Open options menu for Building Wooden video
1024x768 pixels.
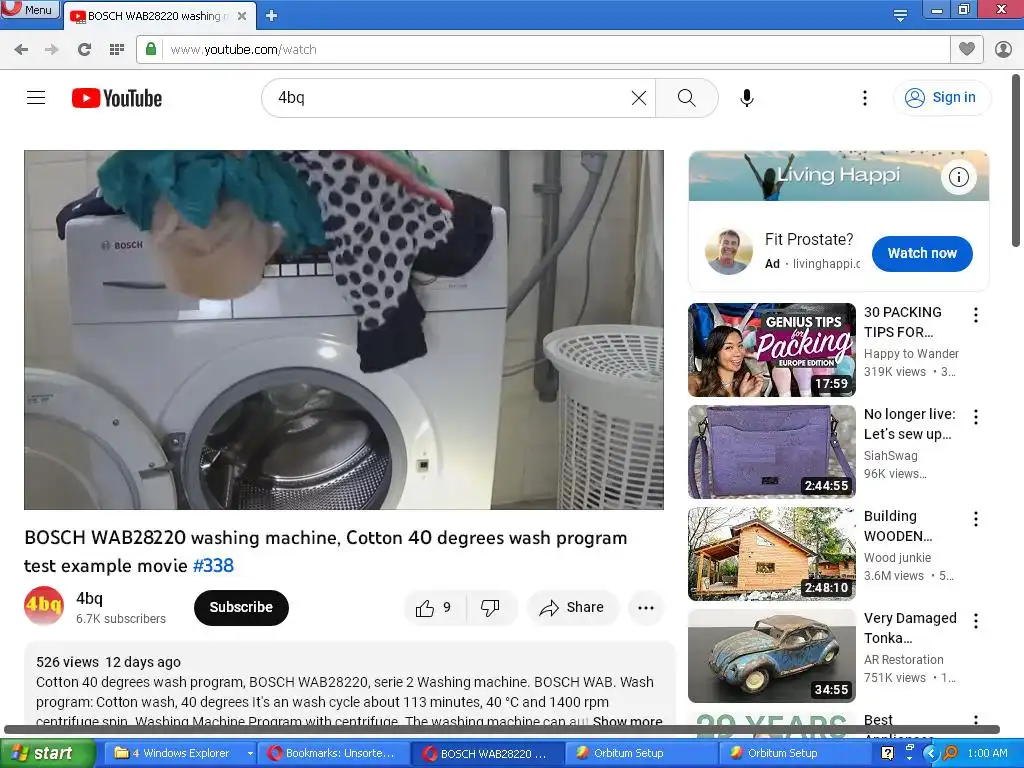(x=976, y=519)
